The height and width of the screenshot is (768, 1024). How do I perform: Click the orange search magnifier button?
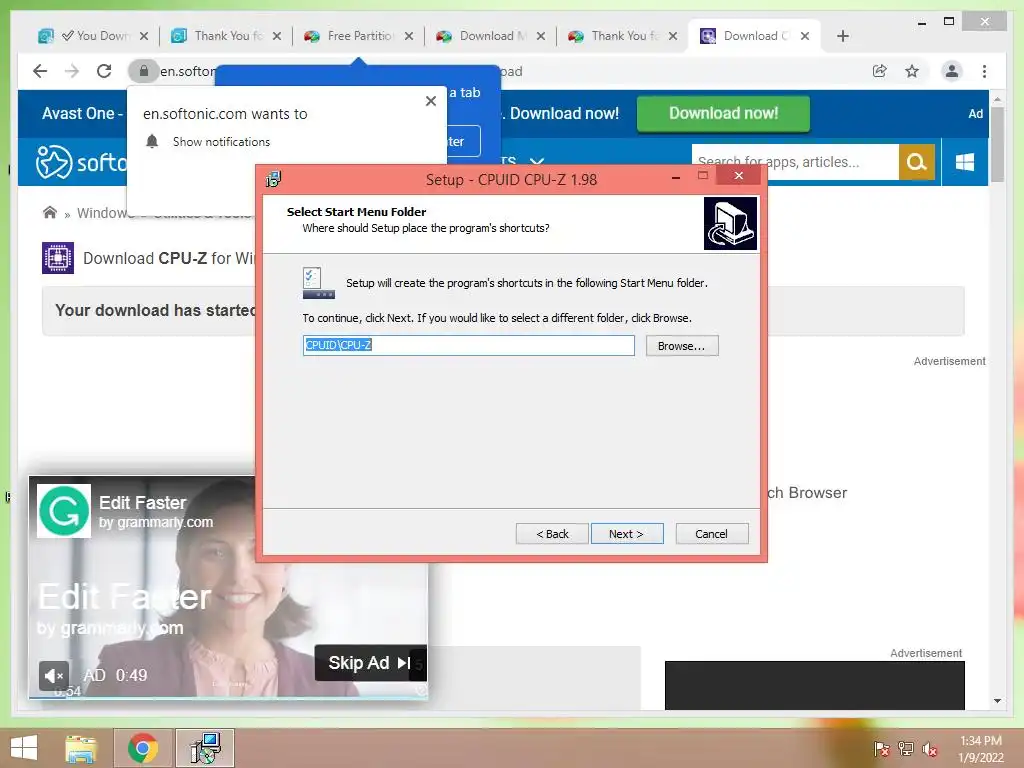point(916,161)
